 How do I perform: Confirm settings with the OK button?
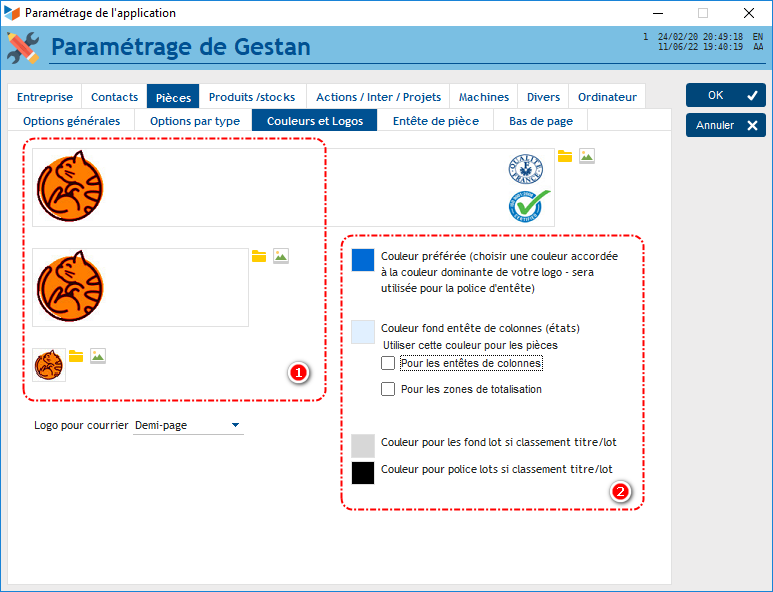(x=725, y=95)
